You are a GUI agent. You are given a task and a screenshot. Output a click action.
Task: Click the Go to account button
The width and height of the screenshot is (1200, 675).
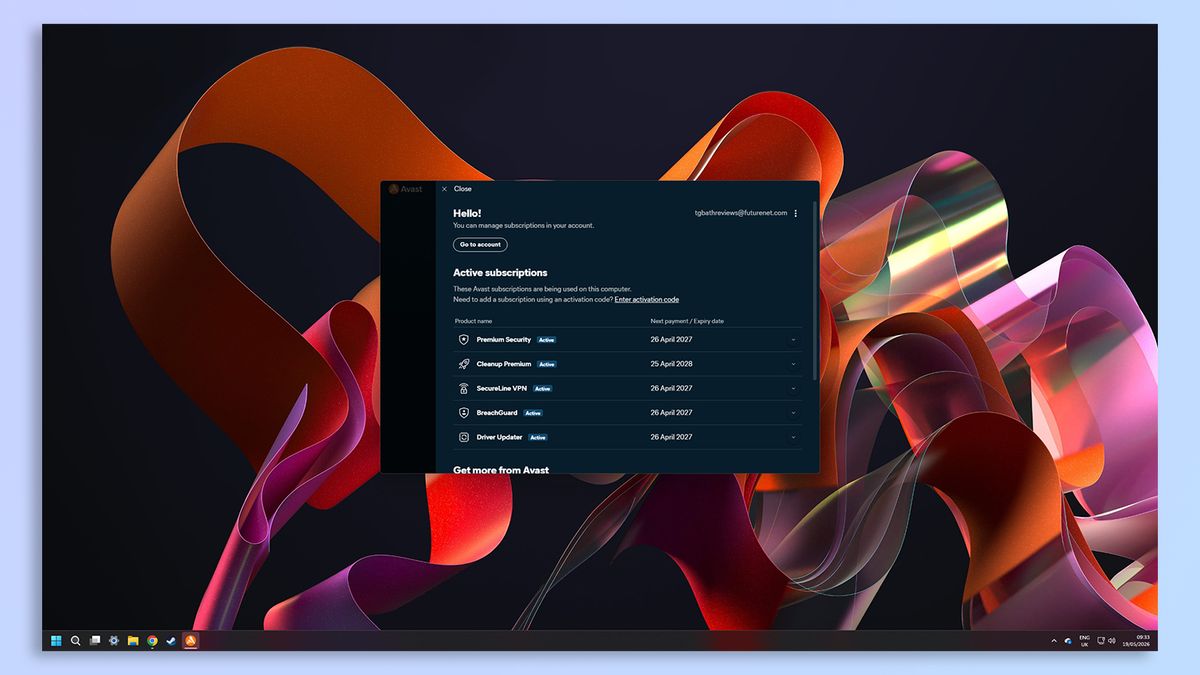point(480,245)
